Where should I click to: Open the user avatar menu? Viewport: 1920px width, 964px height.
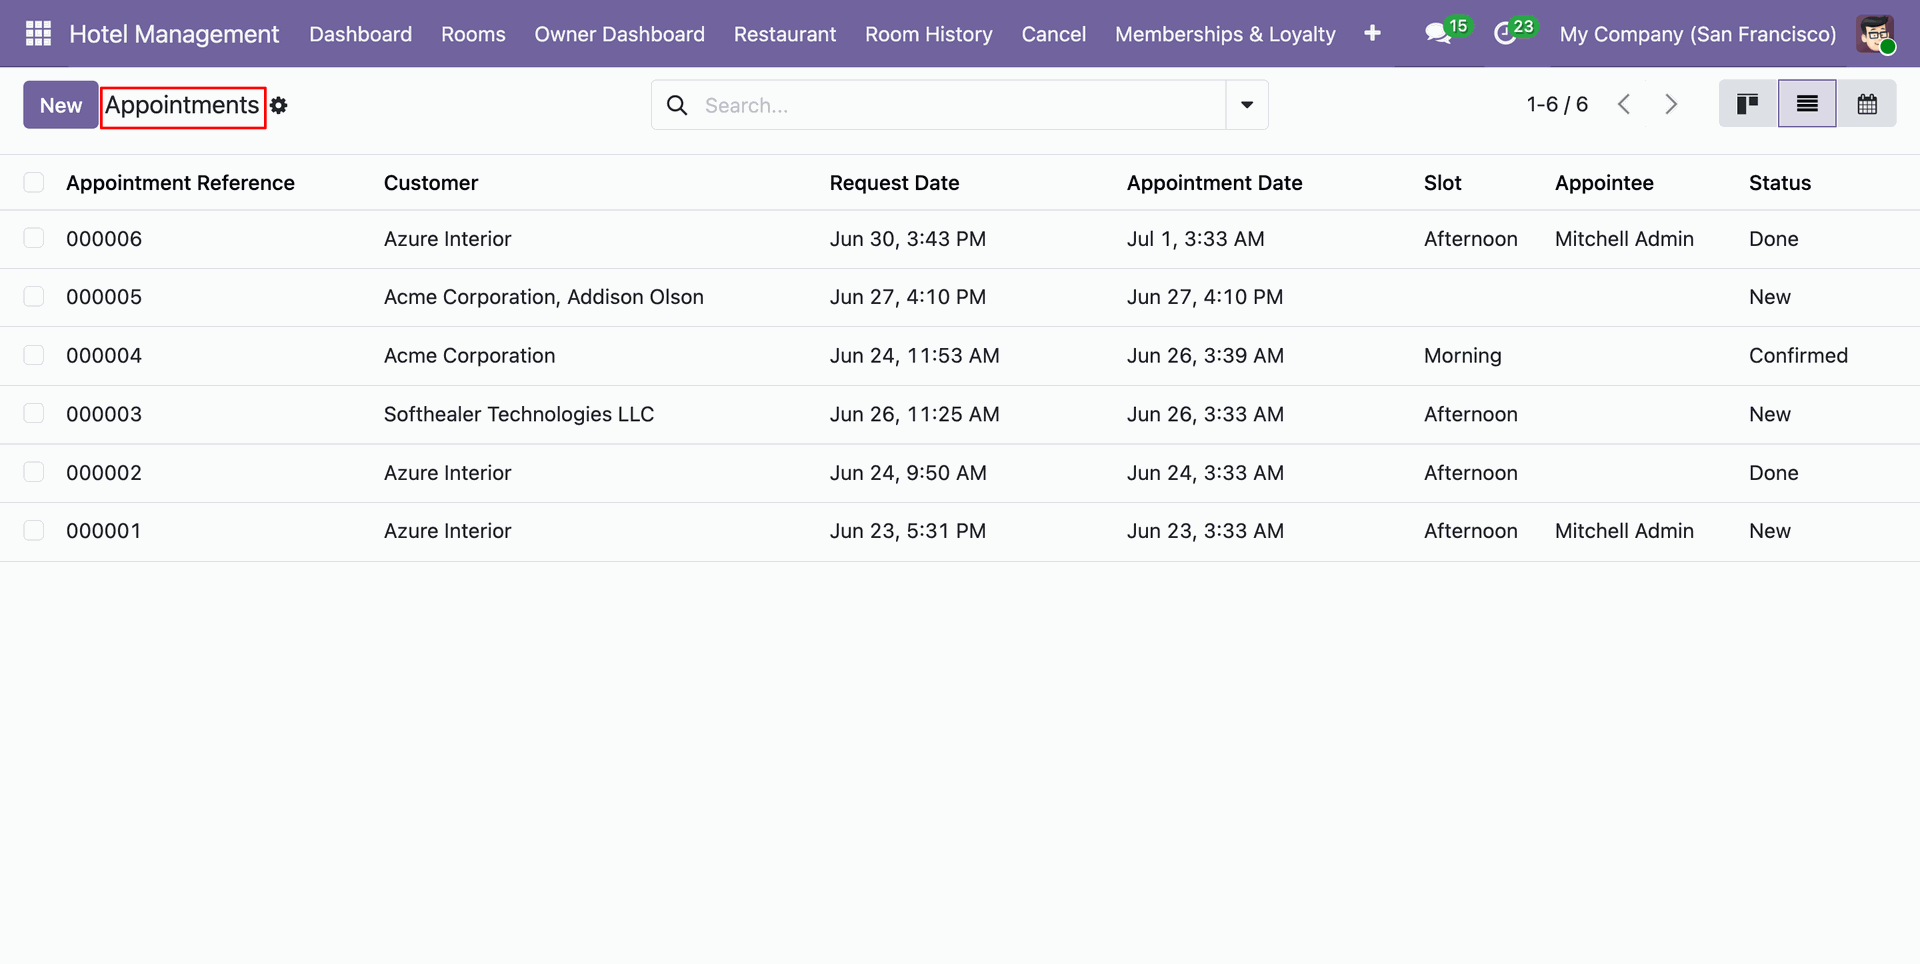1875,34
